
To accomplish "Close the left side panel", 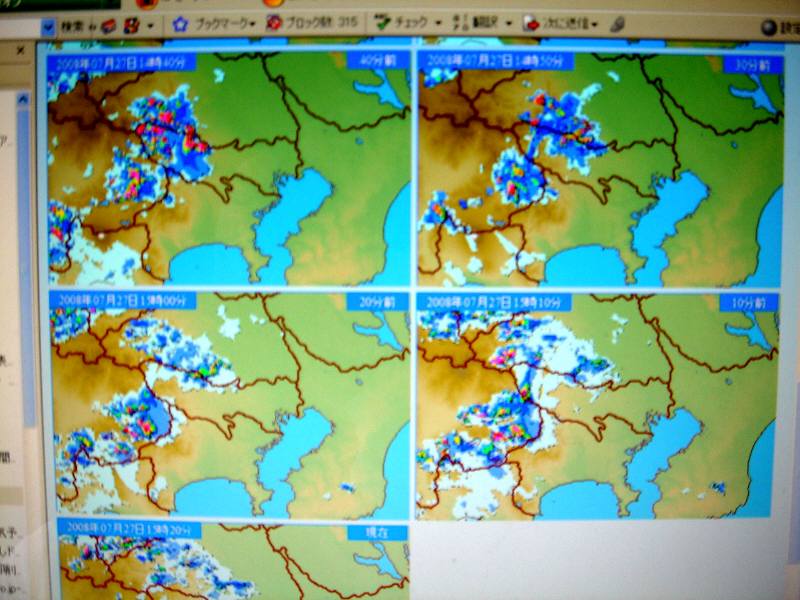I will pos(20,51).
